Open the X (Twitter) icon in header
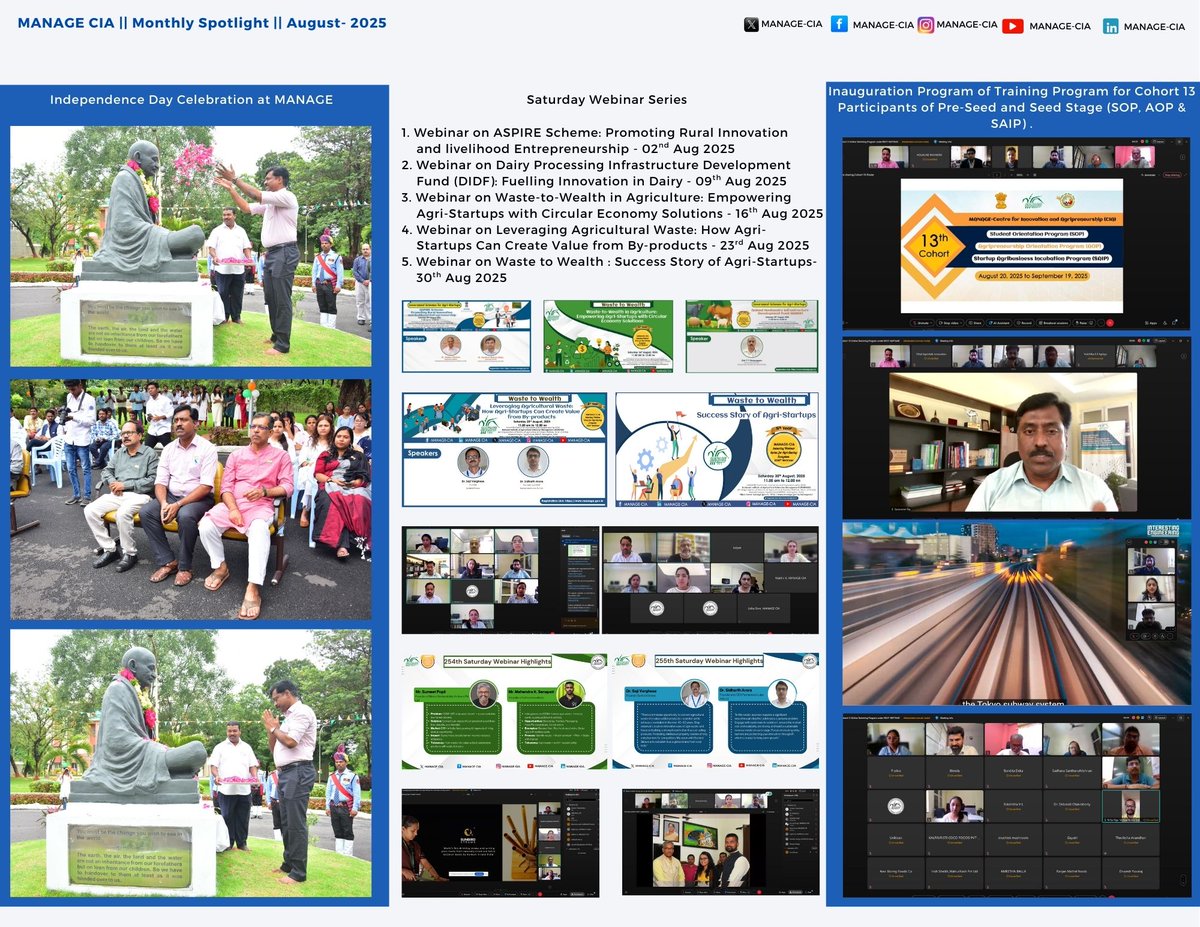1200x927 pixels. tap(751, 25)
